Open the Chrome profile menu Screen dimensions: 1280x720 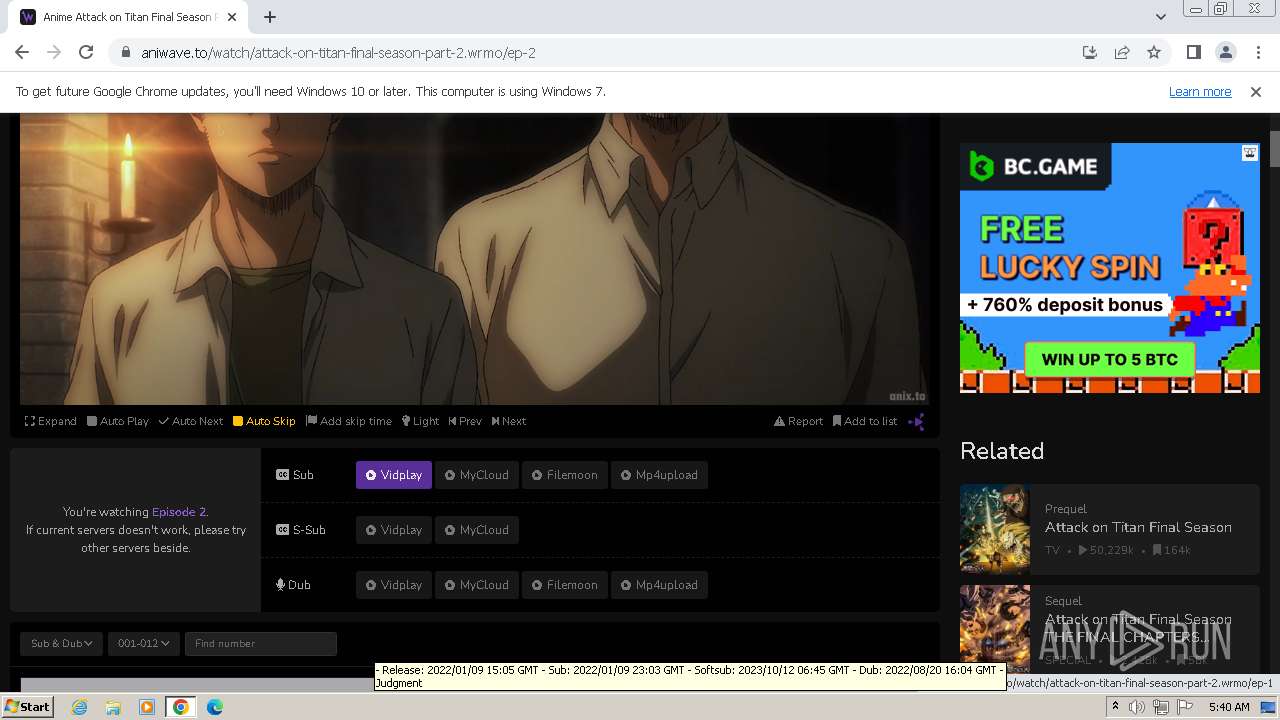tap(1225, 52)
